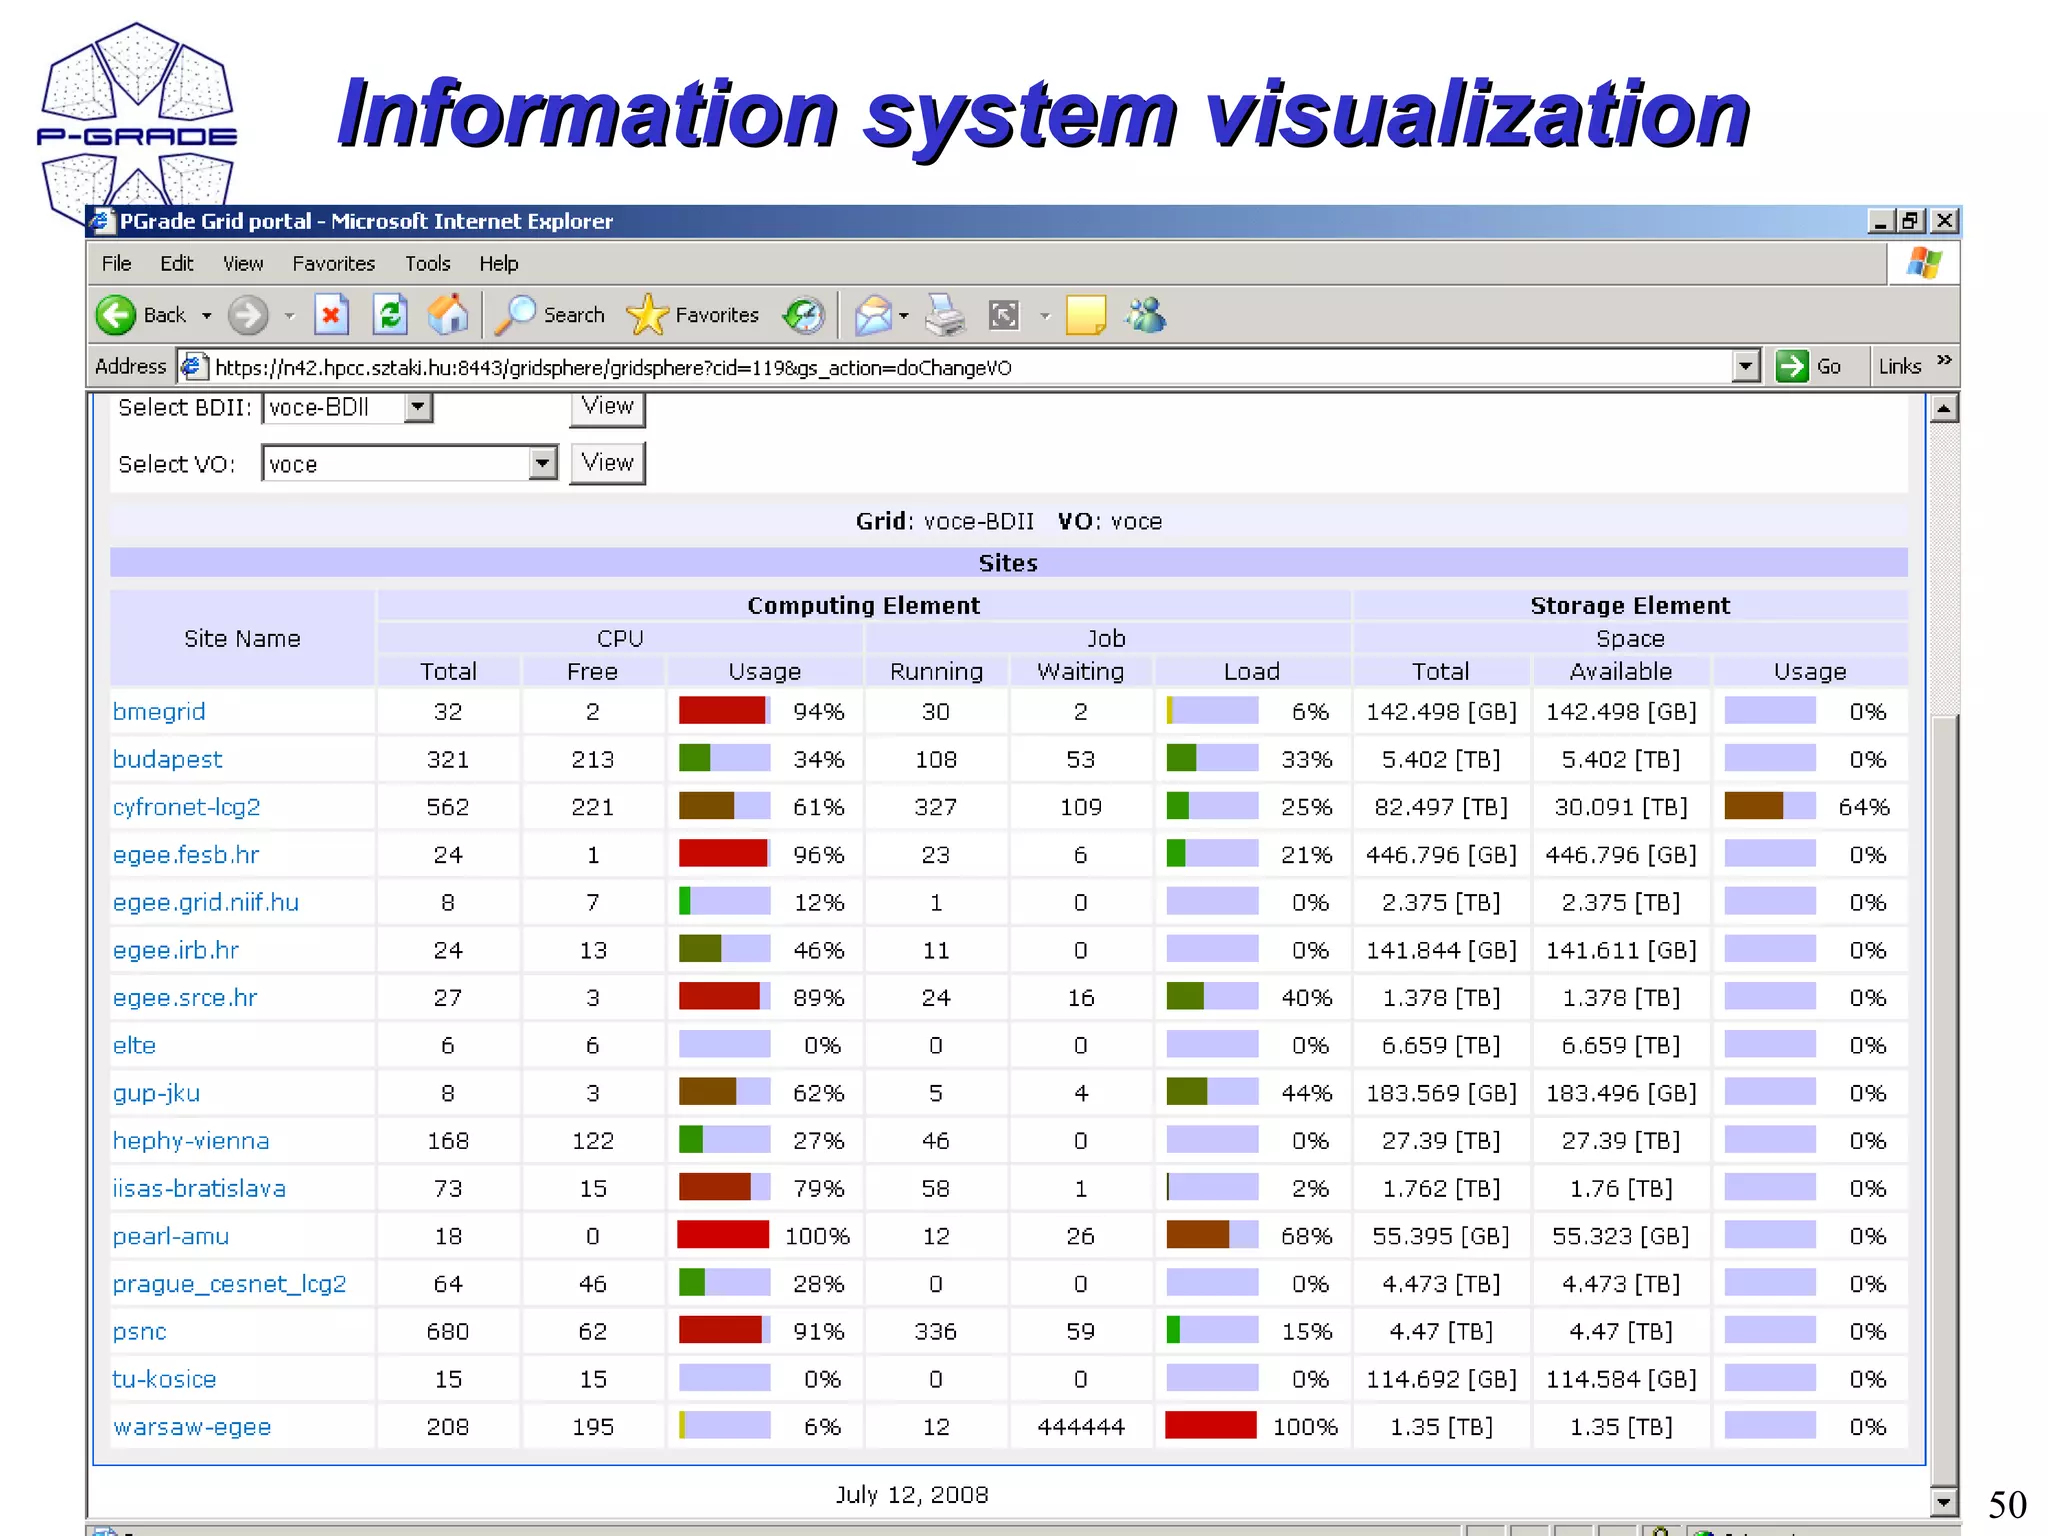Open the History icon

[804, 315]
